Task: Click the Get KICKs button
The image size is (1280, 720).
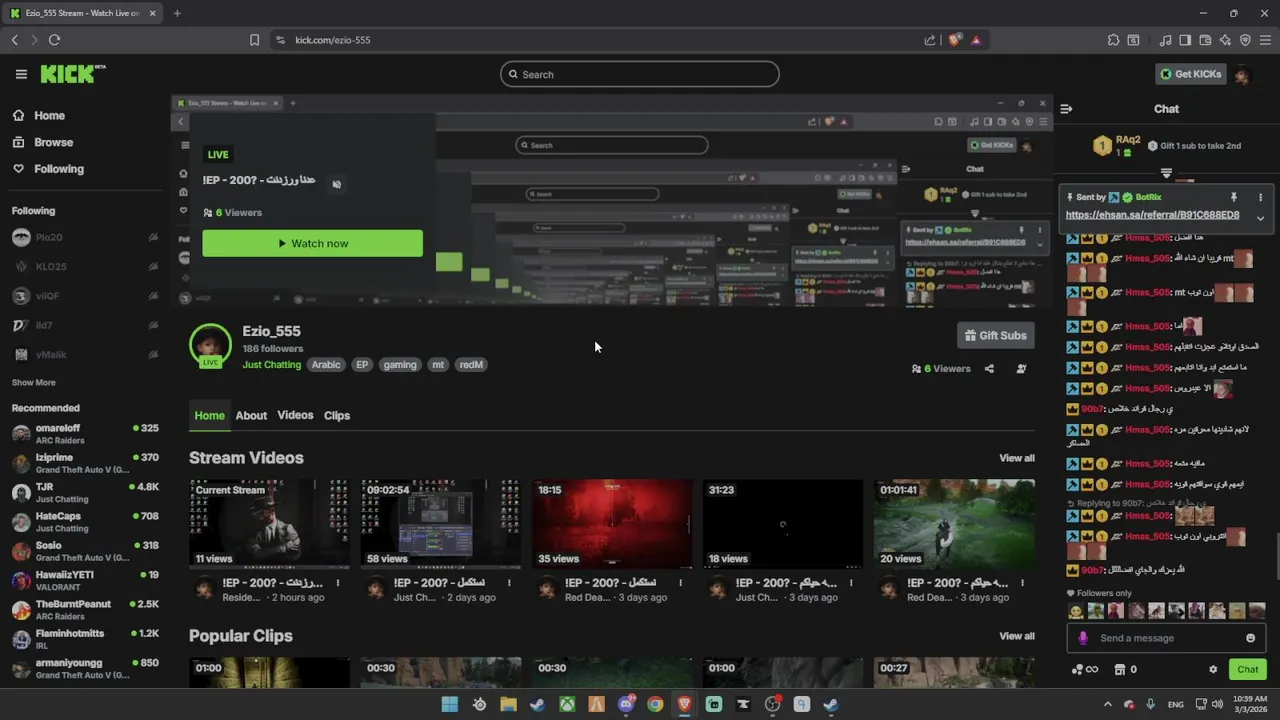Action: coord(1190,74)
